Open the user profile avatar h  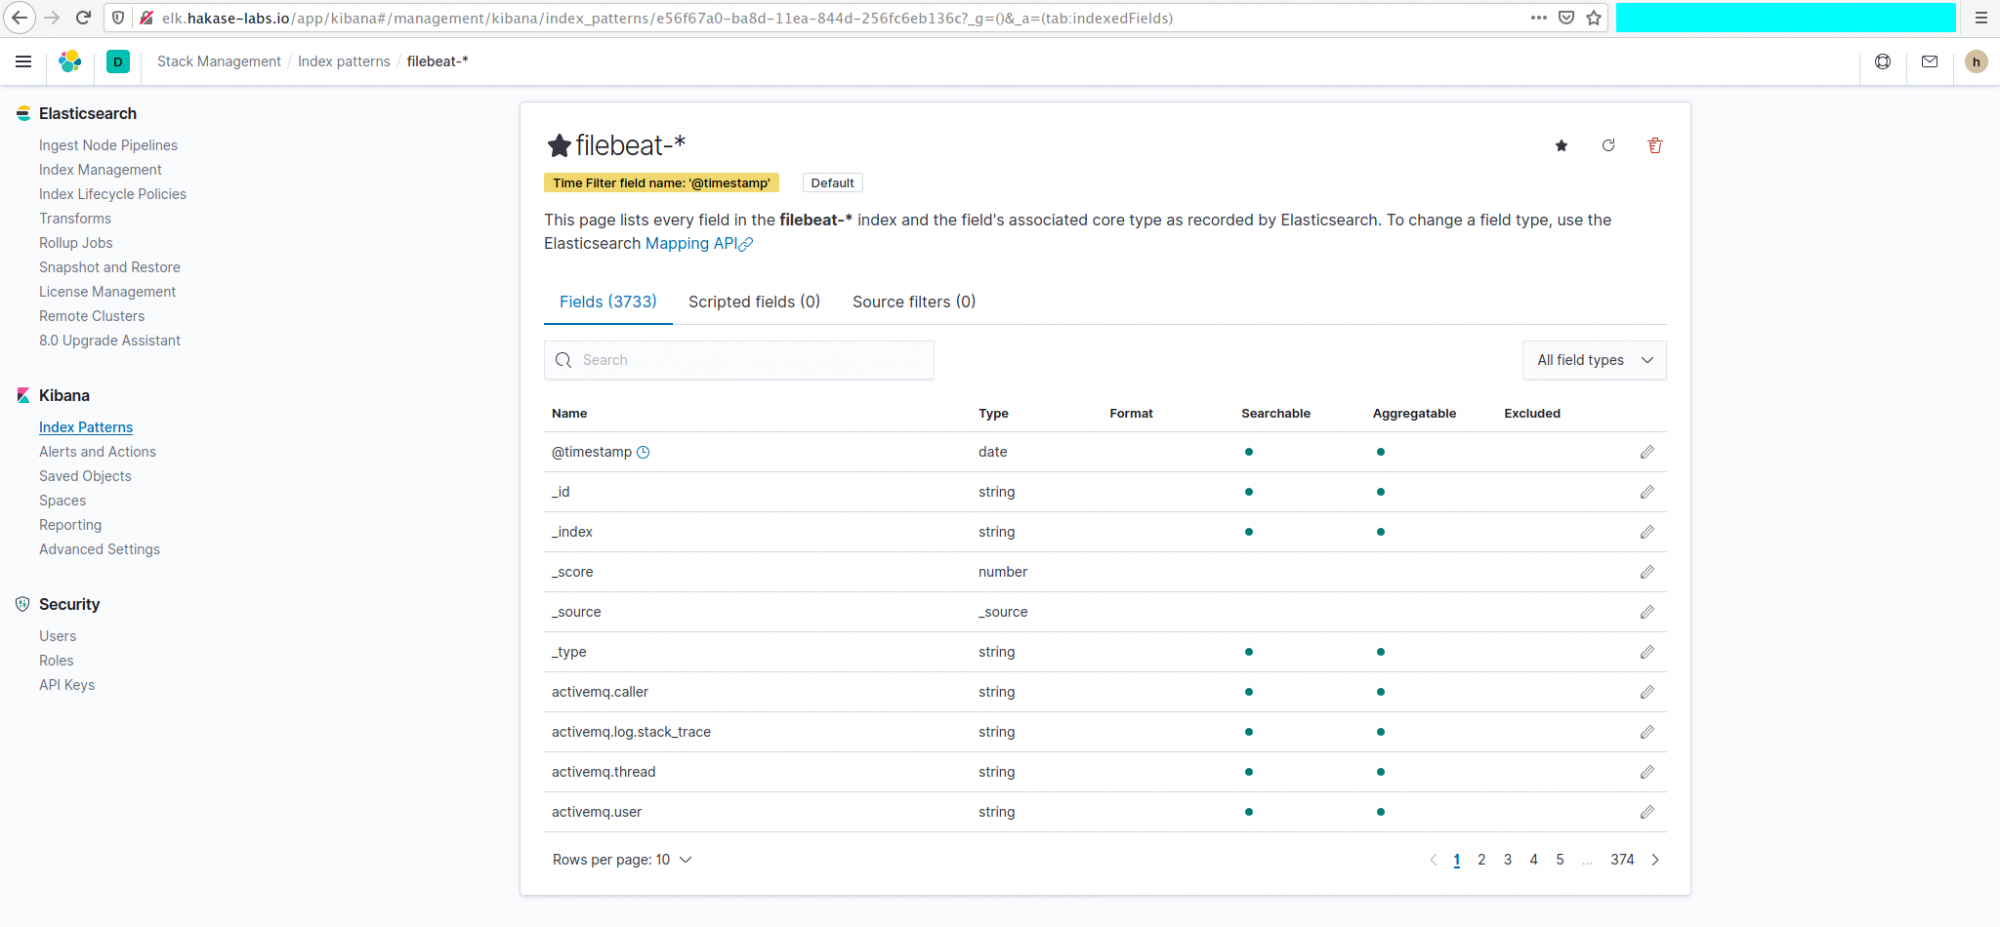click(x=1976, y=62)
